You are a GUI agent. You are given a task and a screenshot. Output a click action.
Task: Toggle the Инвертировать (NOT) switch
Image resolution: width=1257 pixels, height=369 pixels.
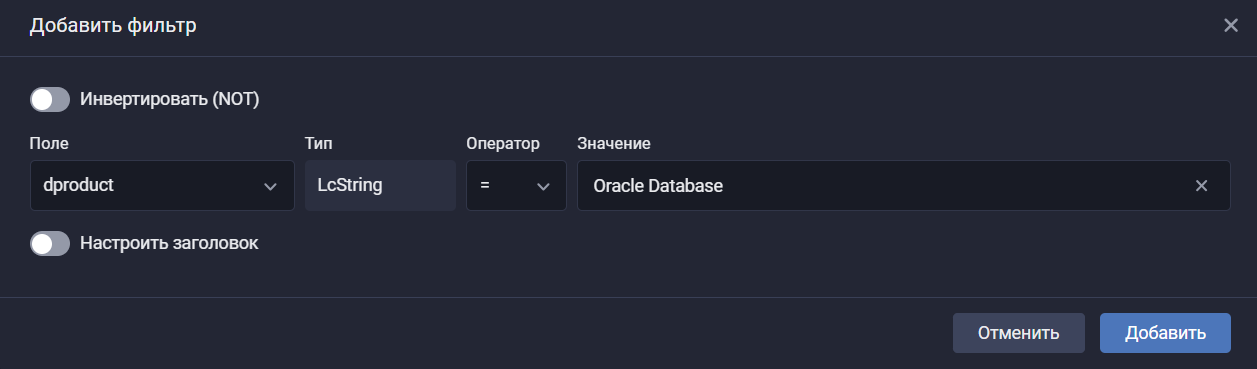coord(50,99)
